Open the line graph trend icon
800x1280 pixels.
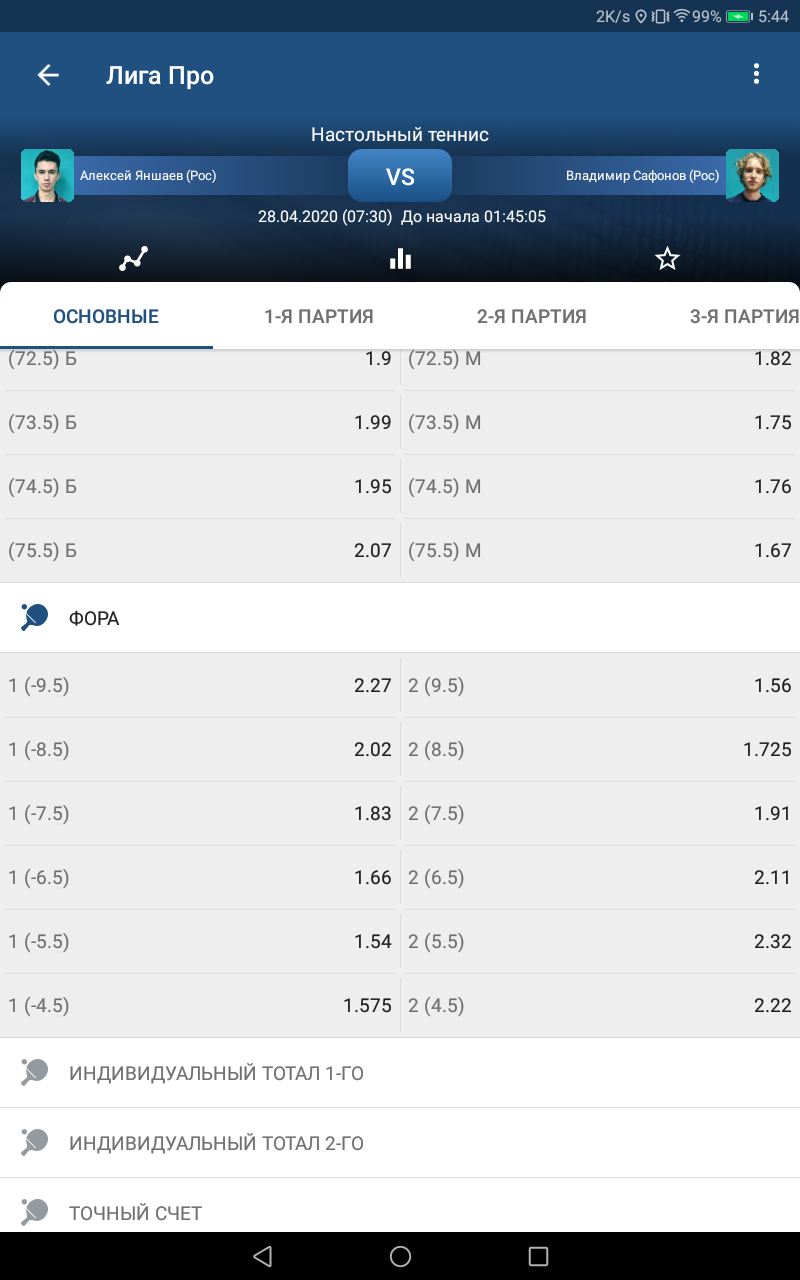pos(133,259)
